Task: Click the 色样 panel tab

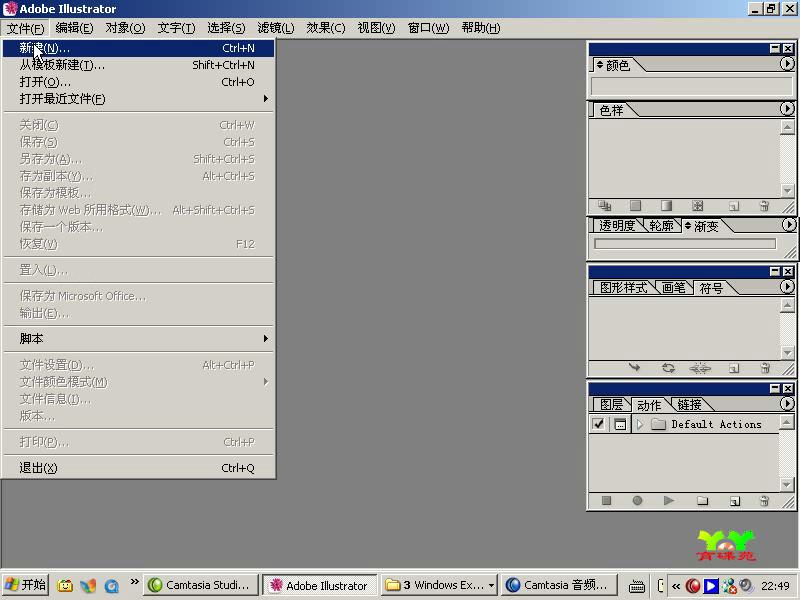Action: [611, 110]
